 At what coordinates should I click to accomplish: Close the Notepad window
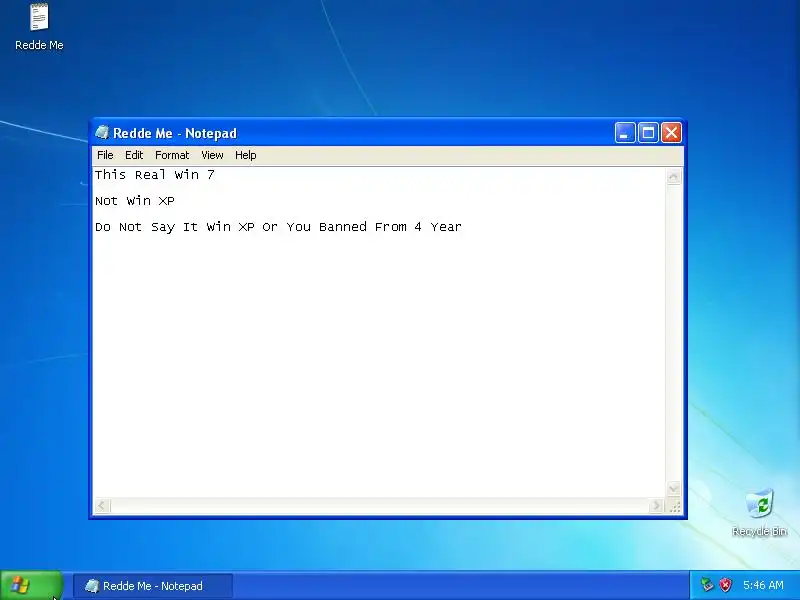pos(671,133)
